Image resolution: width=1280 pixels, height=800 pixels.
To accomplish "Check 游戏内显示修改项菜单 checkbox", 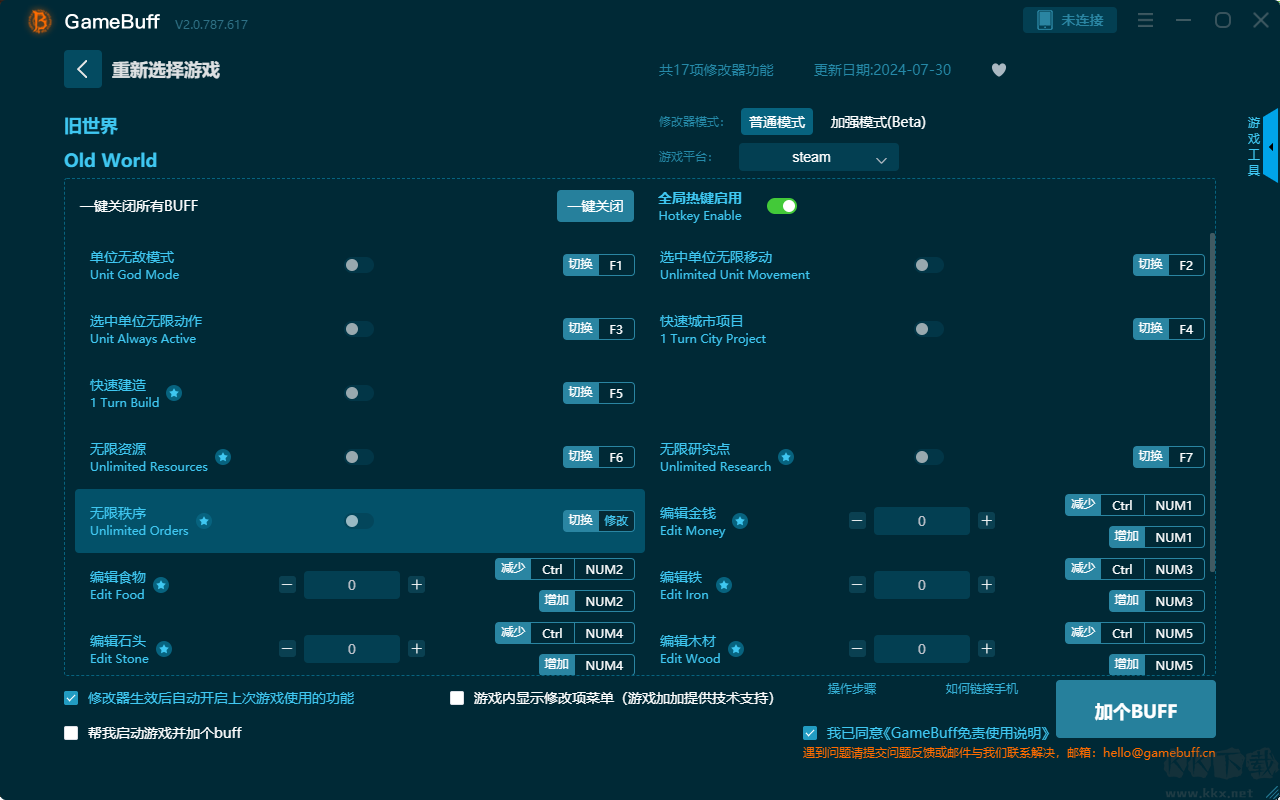I will (x=457, y=698).
